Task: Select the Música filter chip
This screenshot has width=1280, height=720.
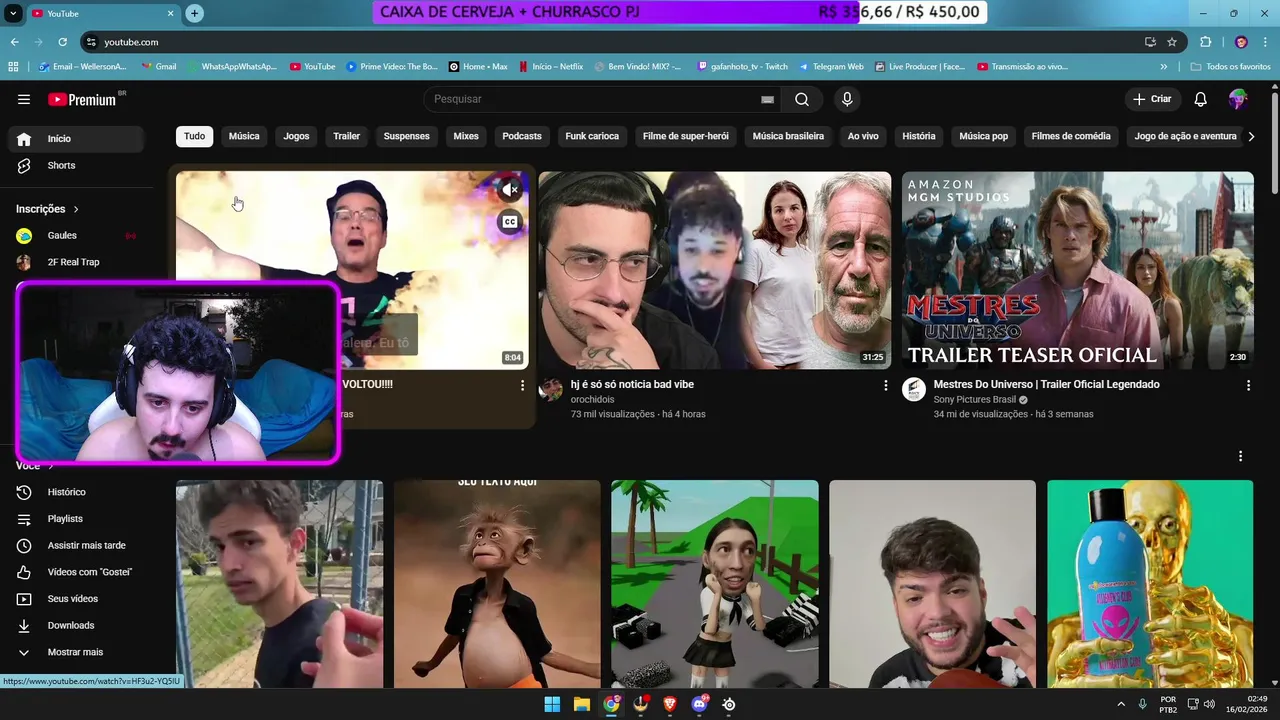Action: point(244,136)
